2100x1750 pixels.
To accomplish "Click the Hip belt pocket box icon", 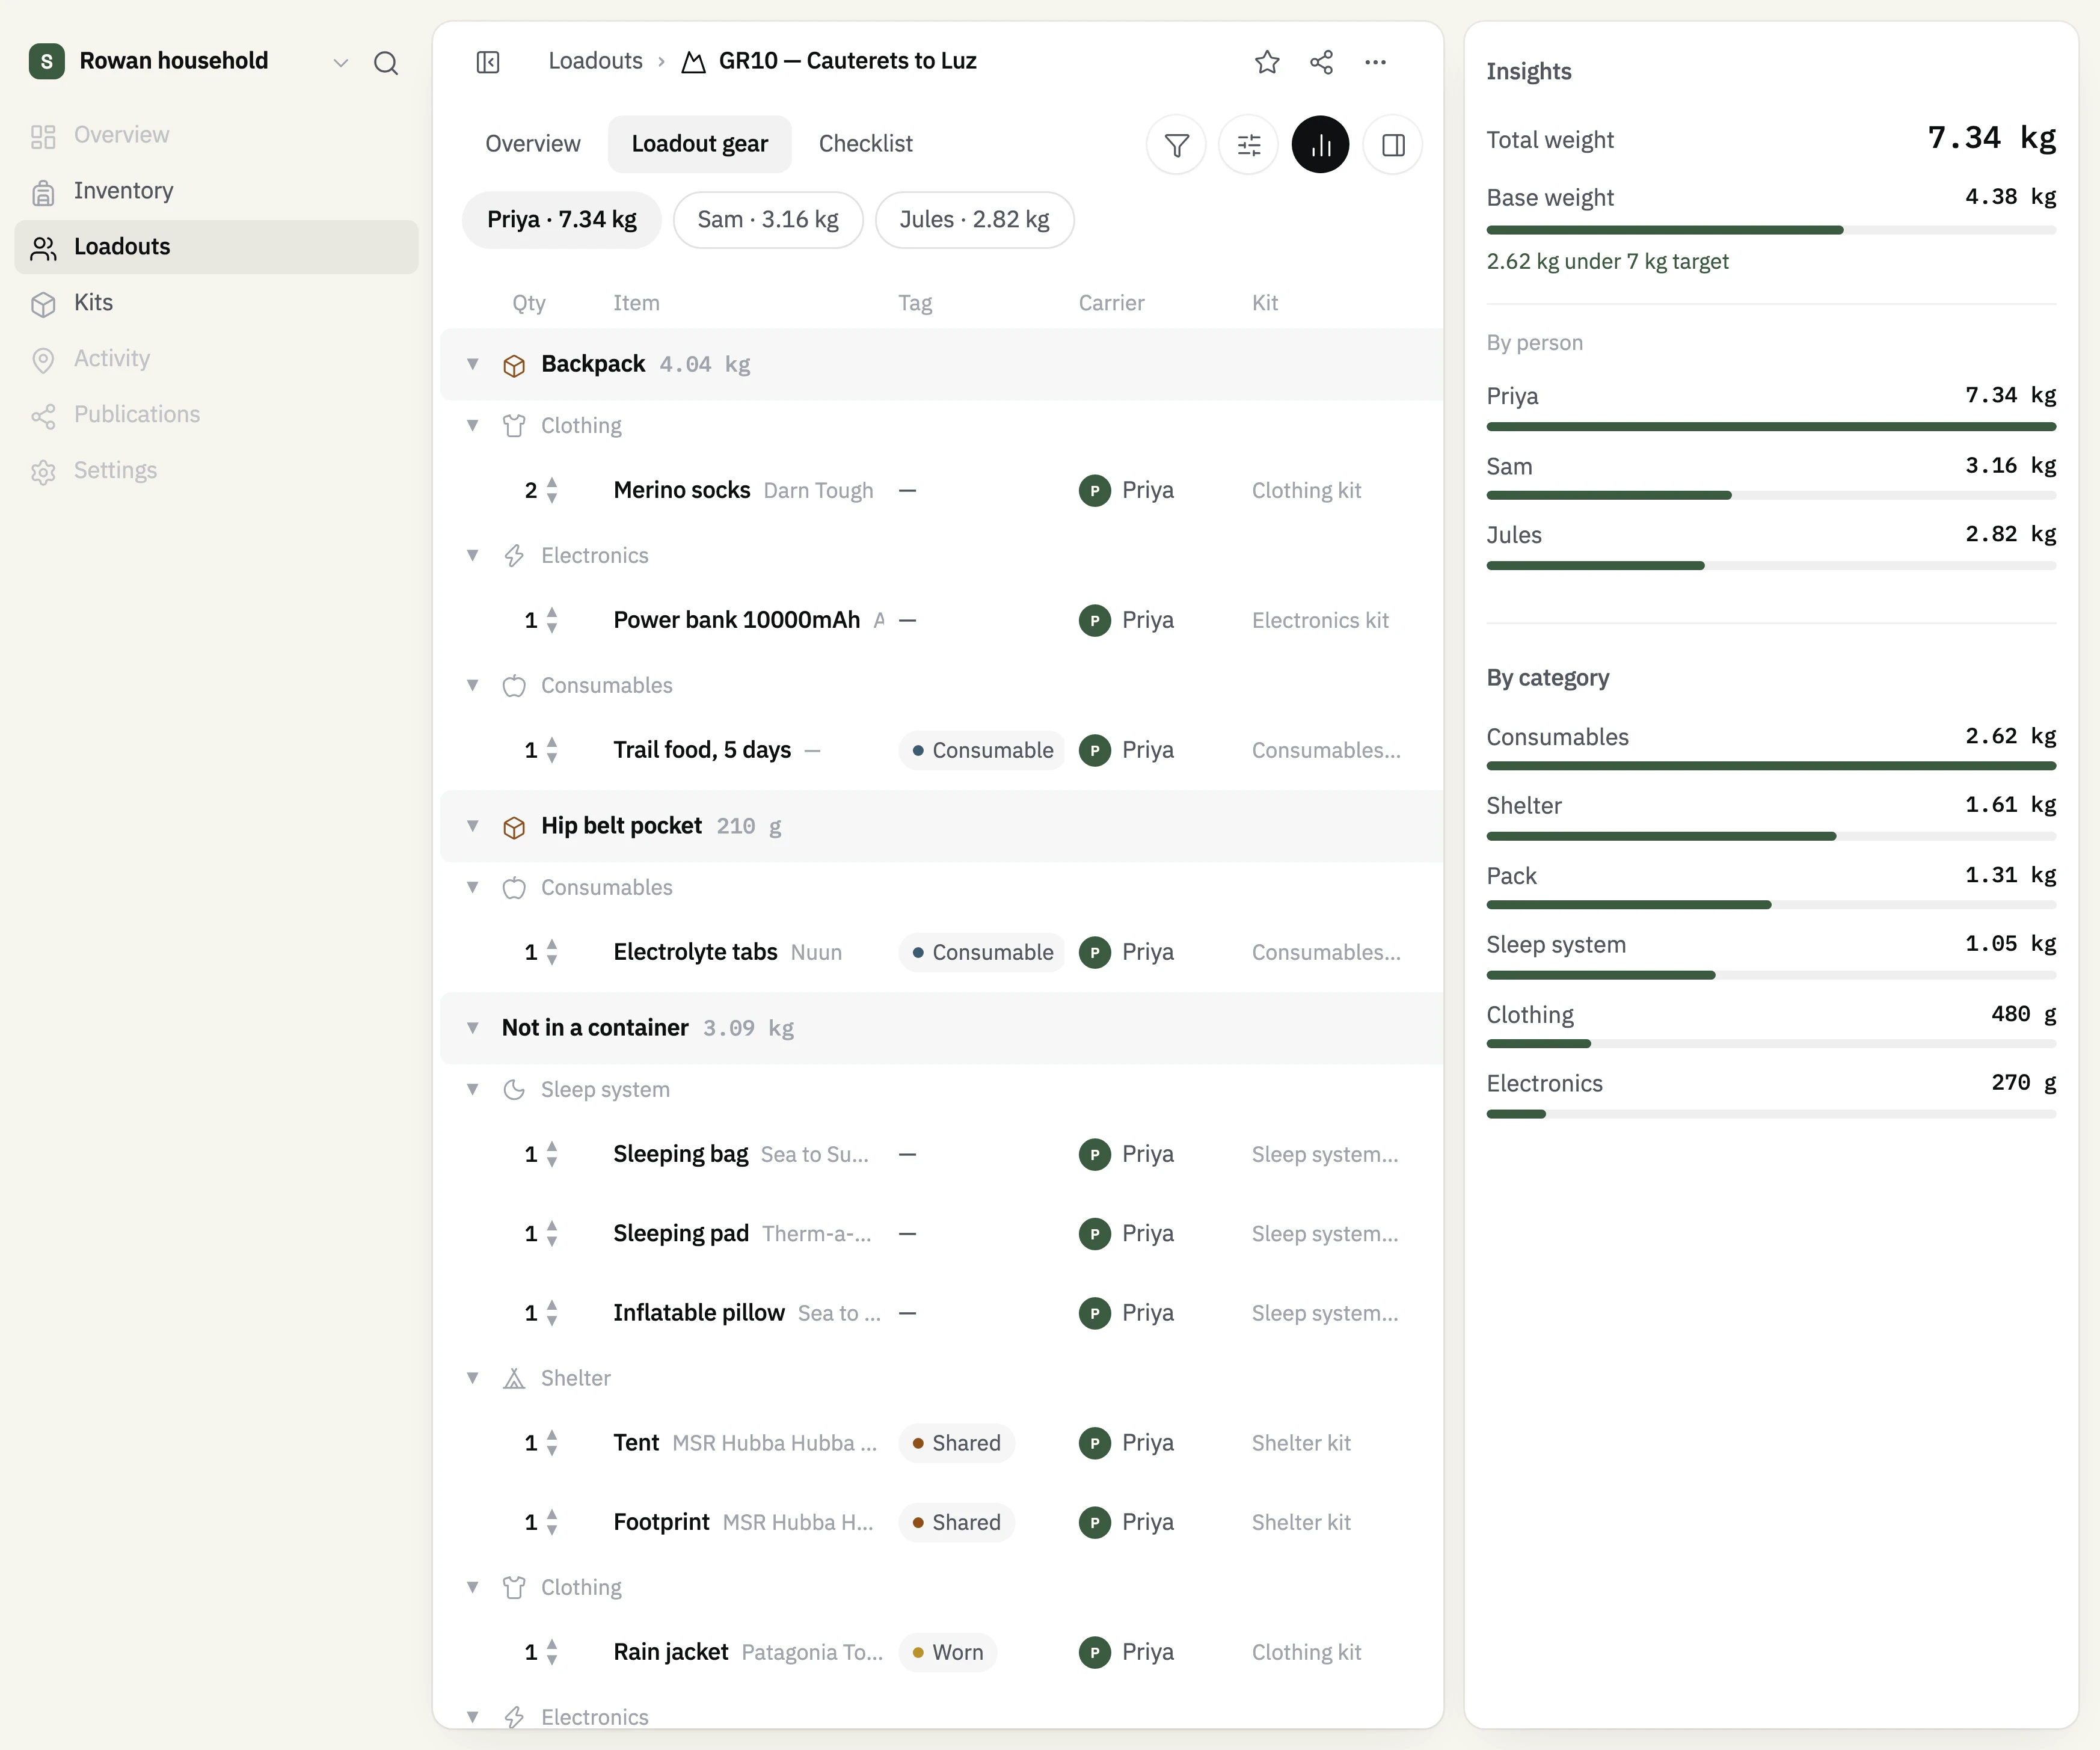I will (x=514, y=827).
